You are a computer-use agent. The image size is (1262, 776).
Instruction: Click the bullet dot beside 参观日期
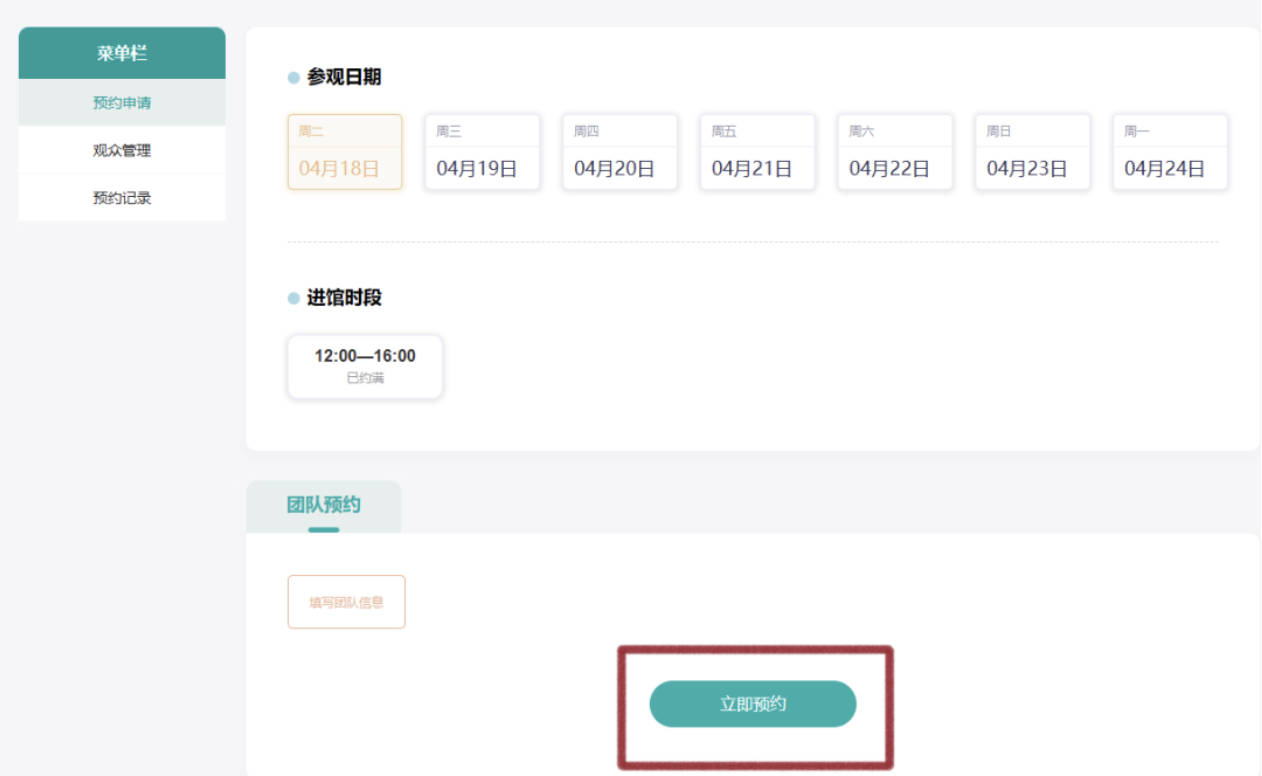294,78
